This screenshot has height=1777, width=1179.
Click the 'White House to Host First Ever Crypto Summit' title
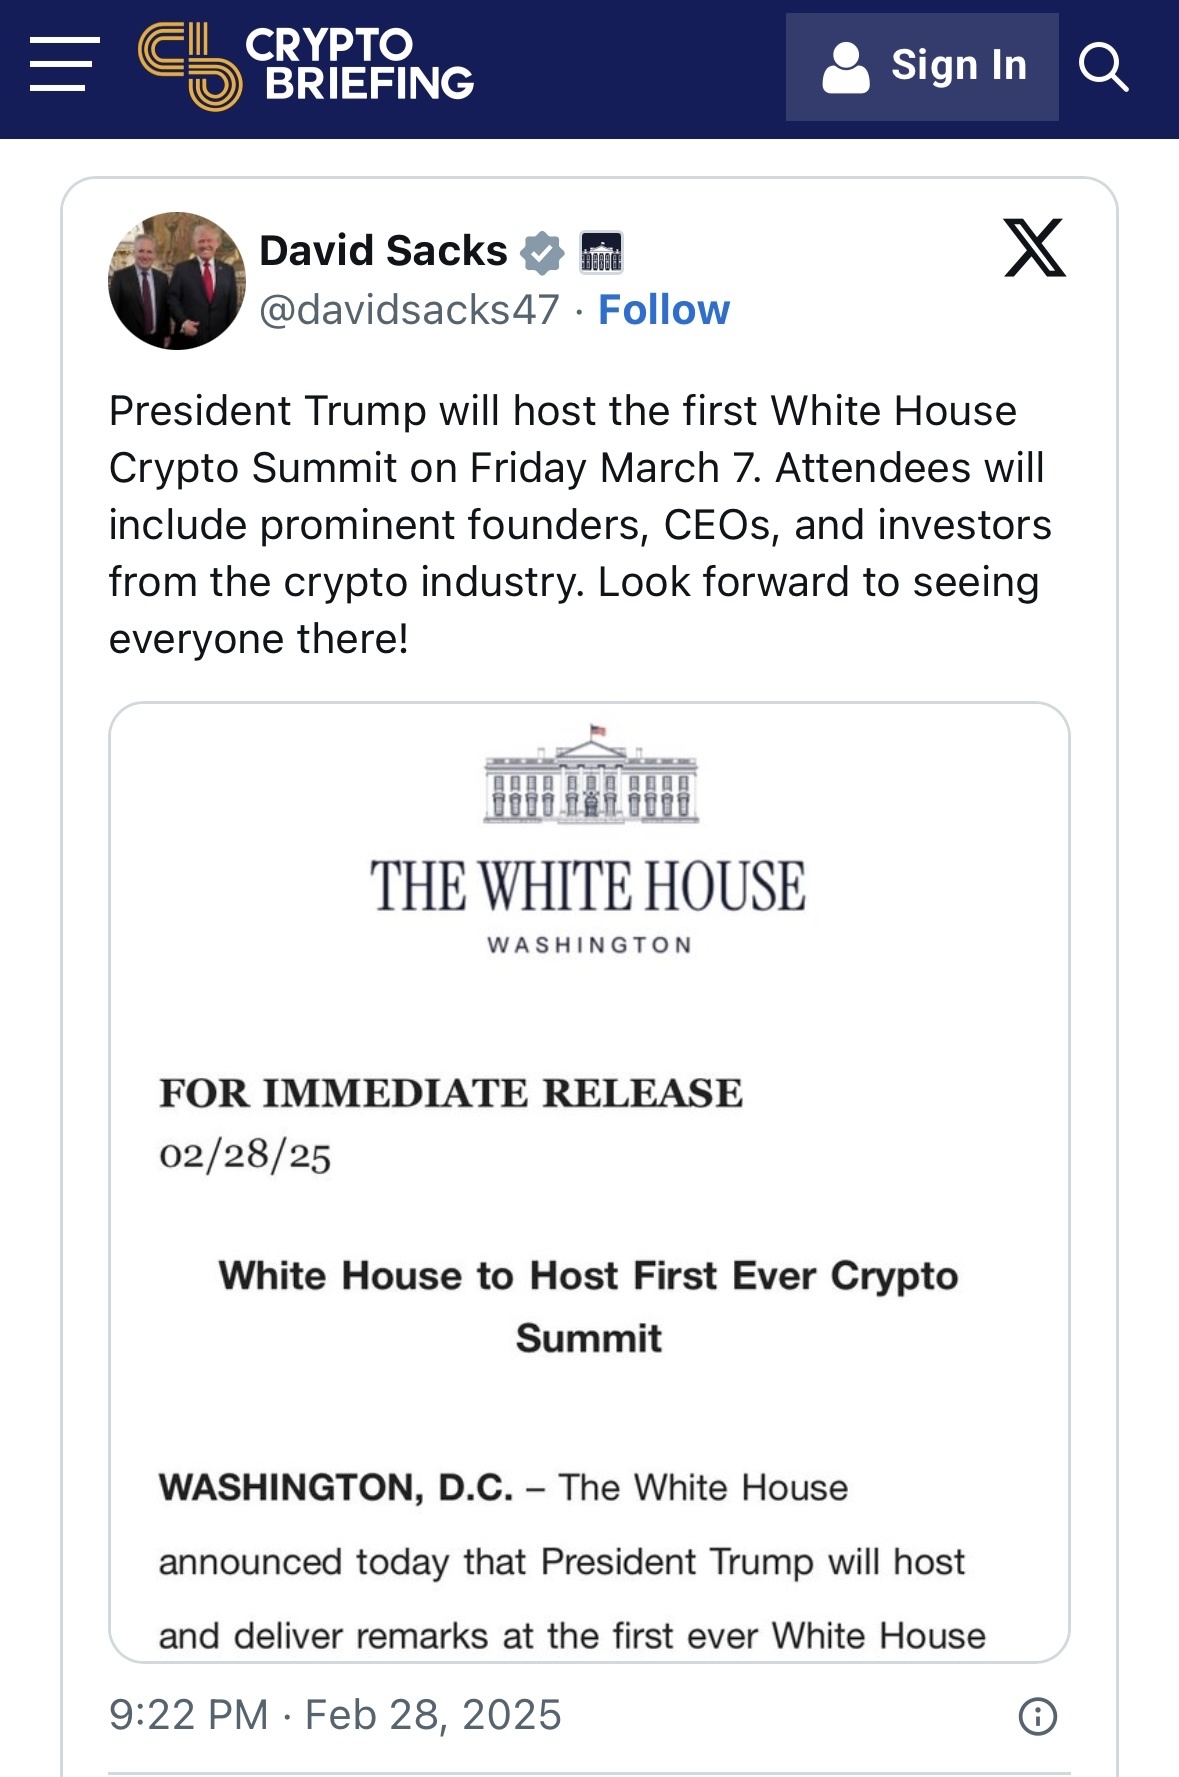click(x=589, y=1306)
